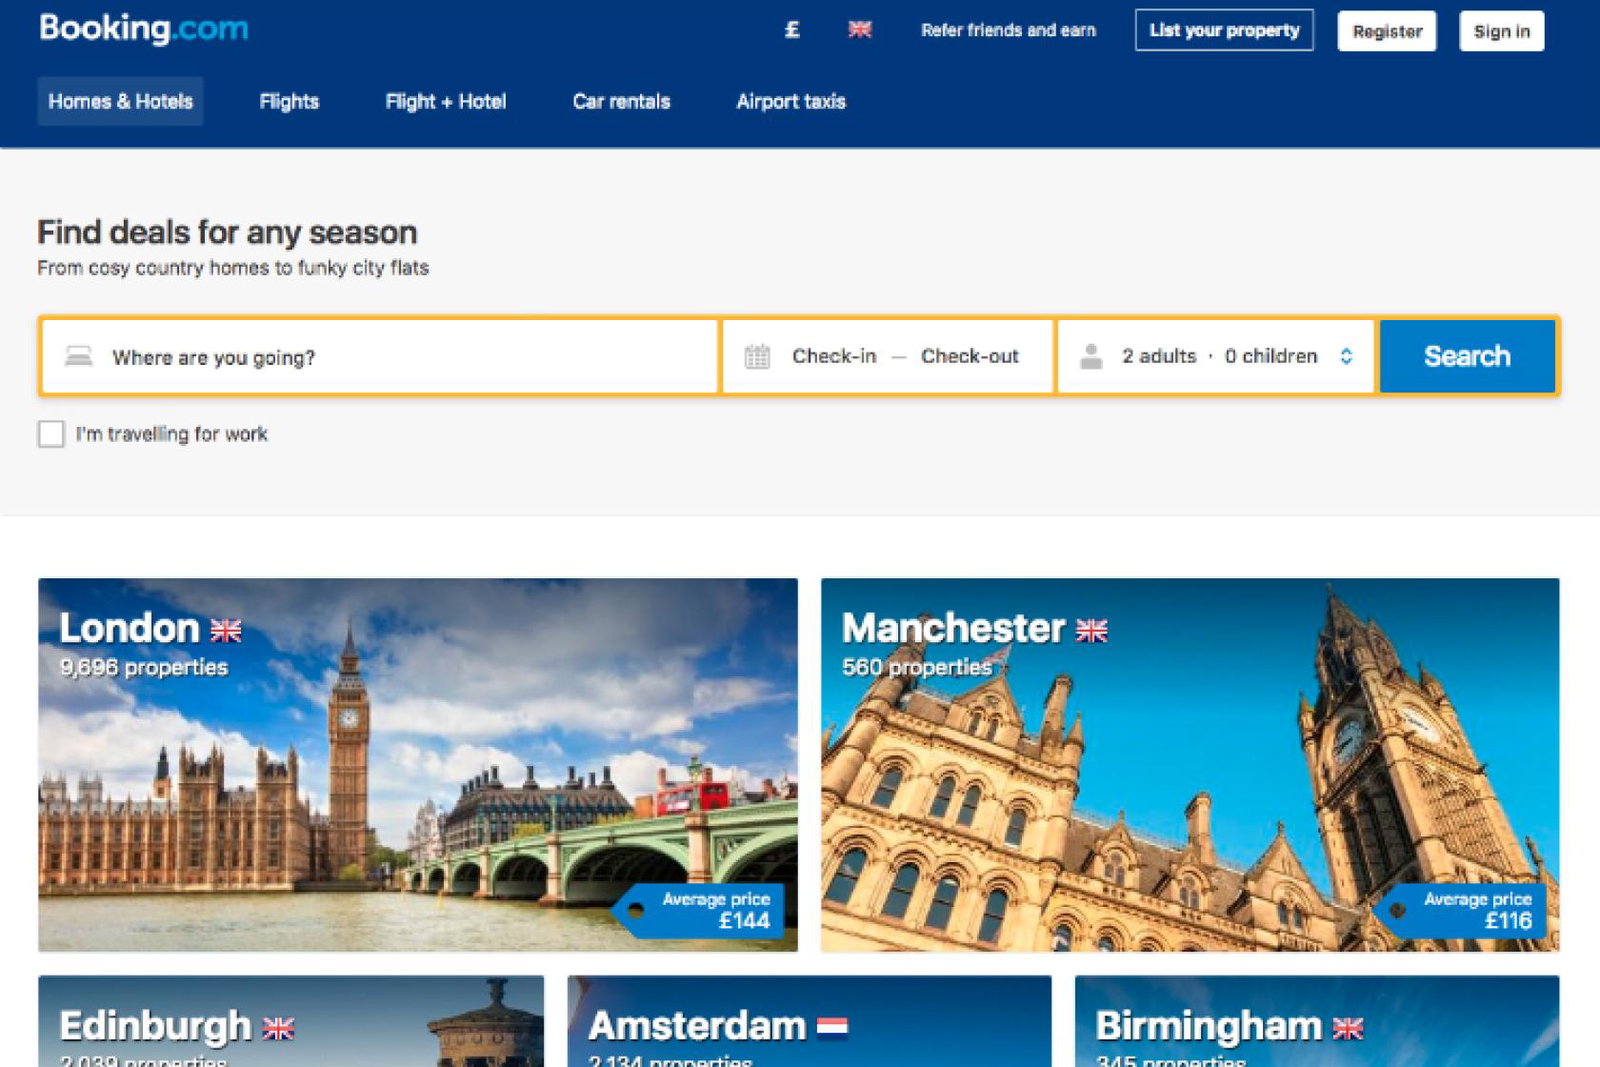Select the Homes & Hotels tab
This screenshot has width=1600, height=1067.
pyautogui.click(x=120, y=101)
